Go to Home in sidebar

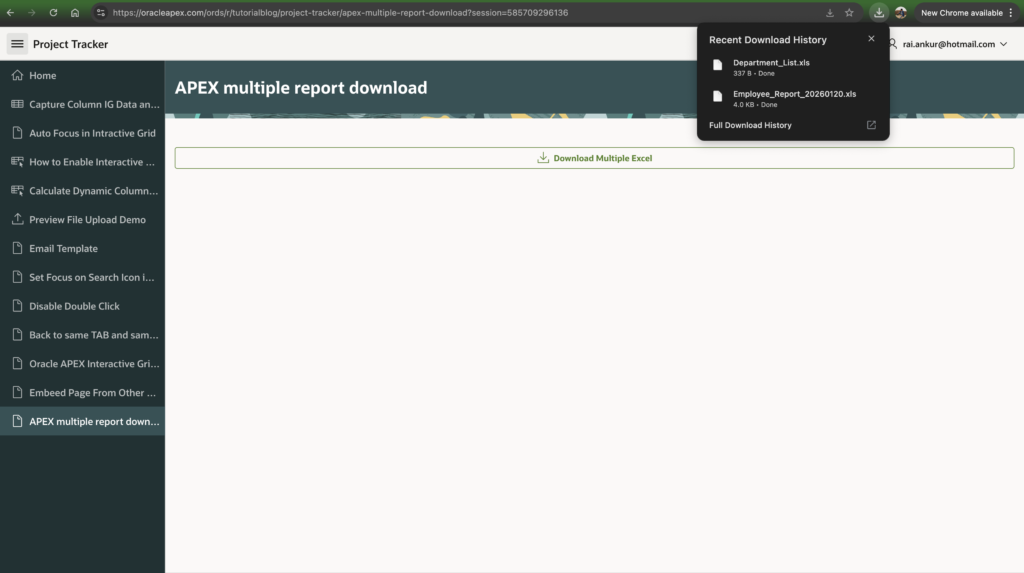82,75
